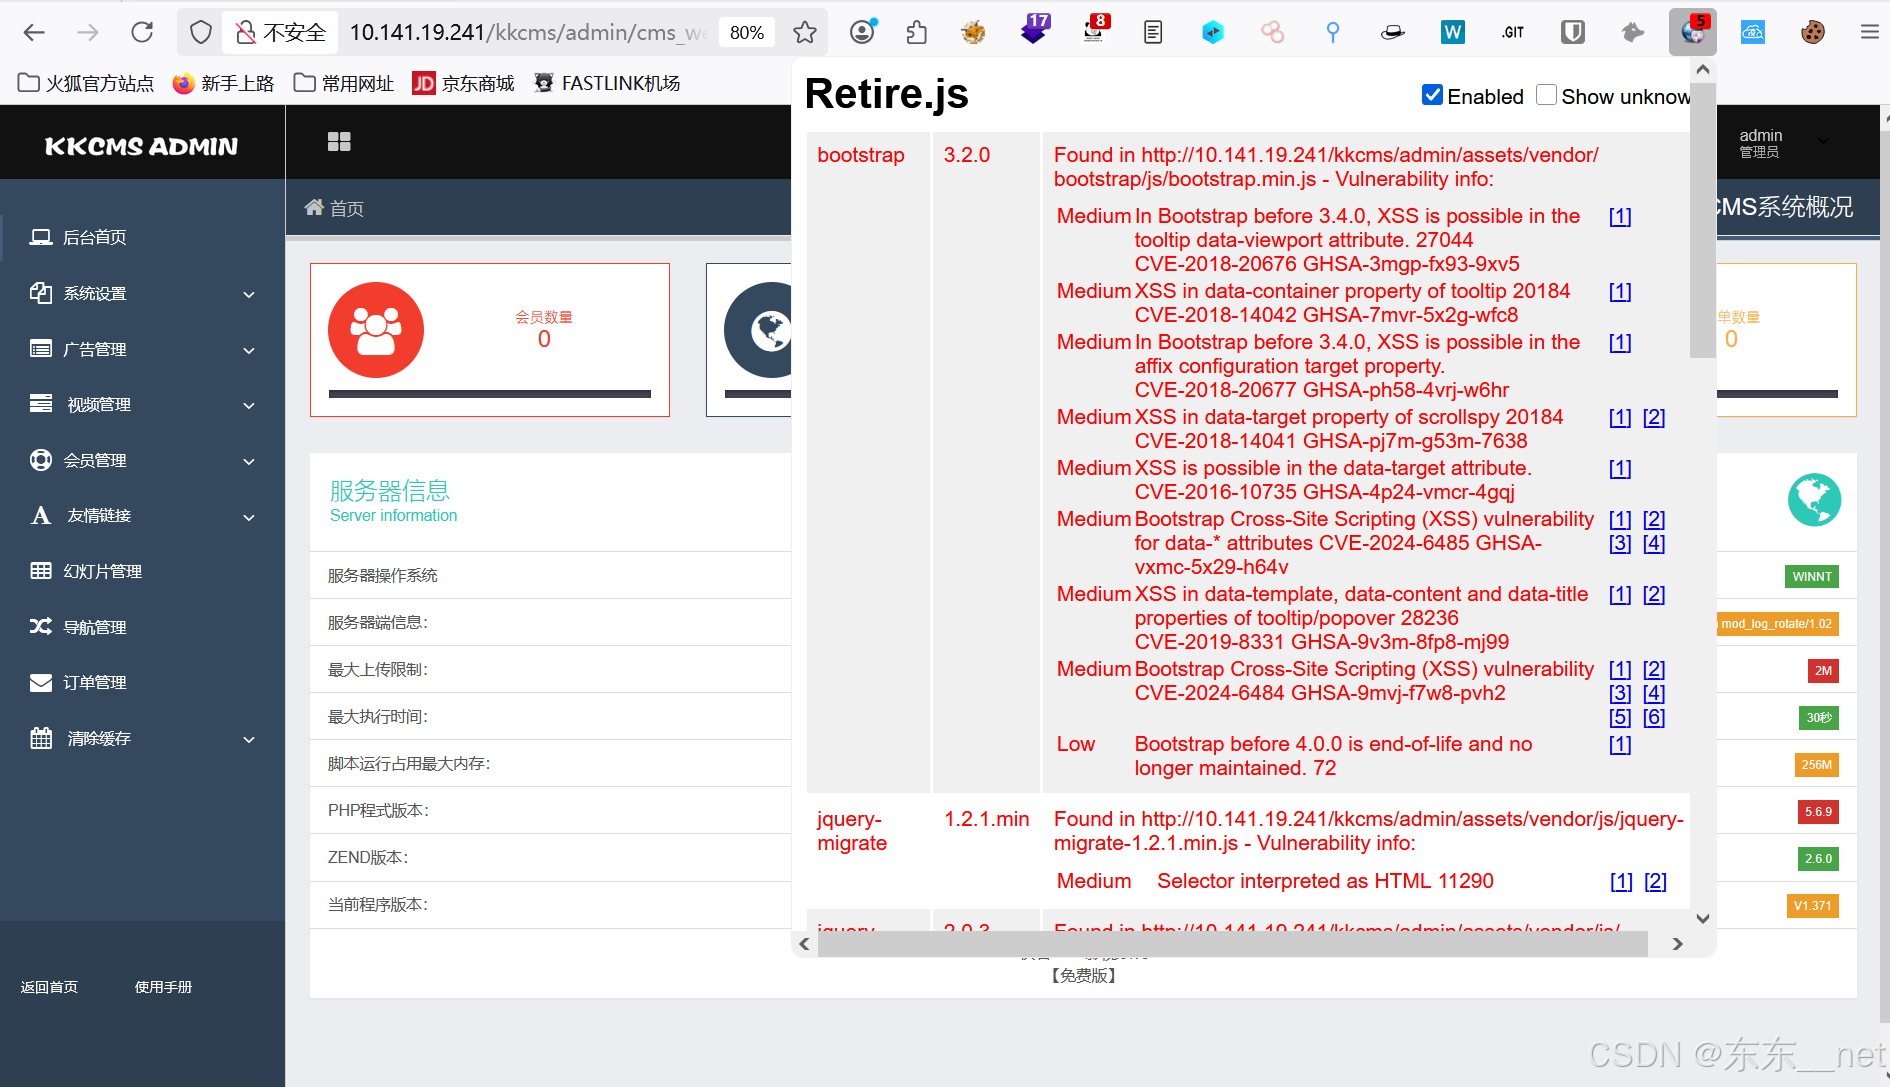The height and width of the screenshot is (1087, 1890).
Task: Open the 常用网址 bookmark folder
Action: 343,83
